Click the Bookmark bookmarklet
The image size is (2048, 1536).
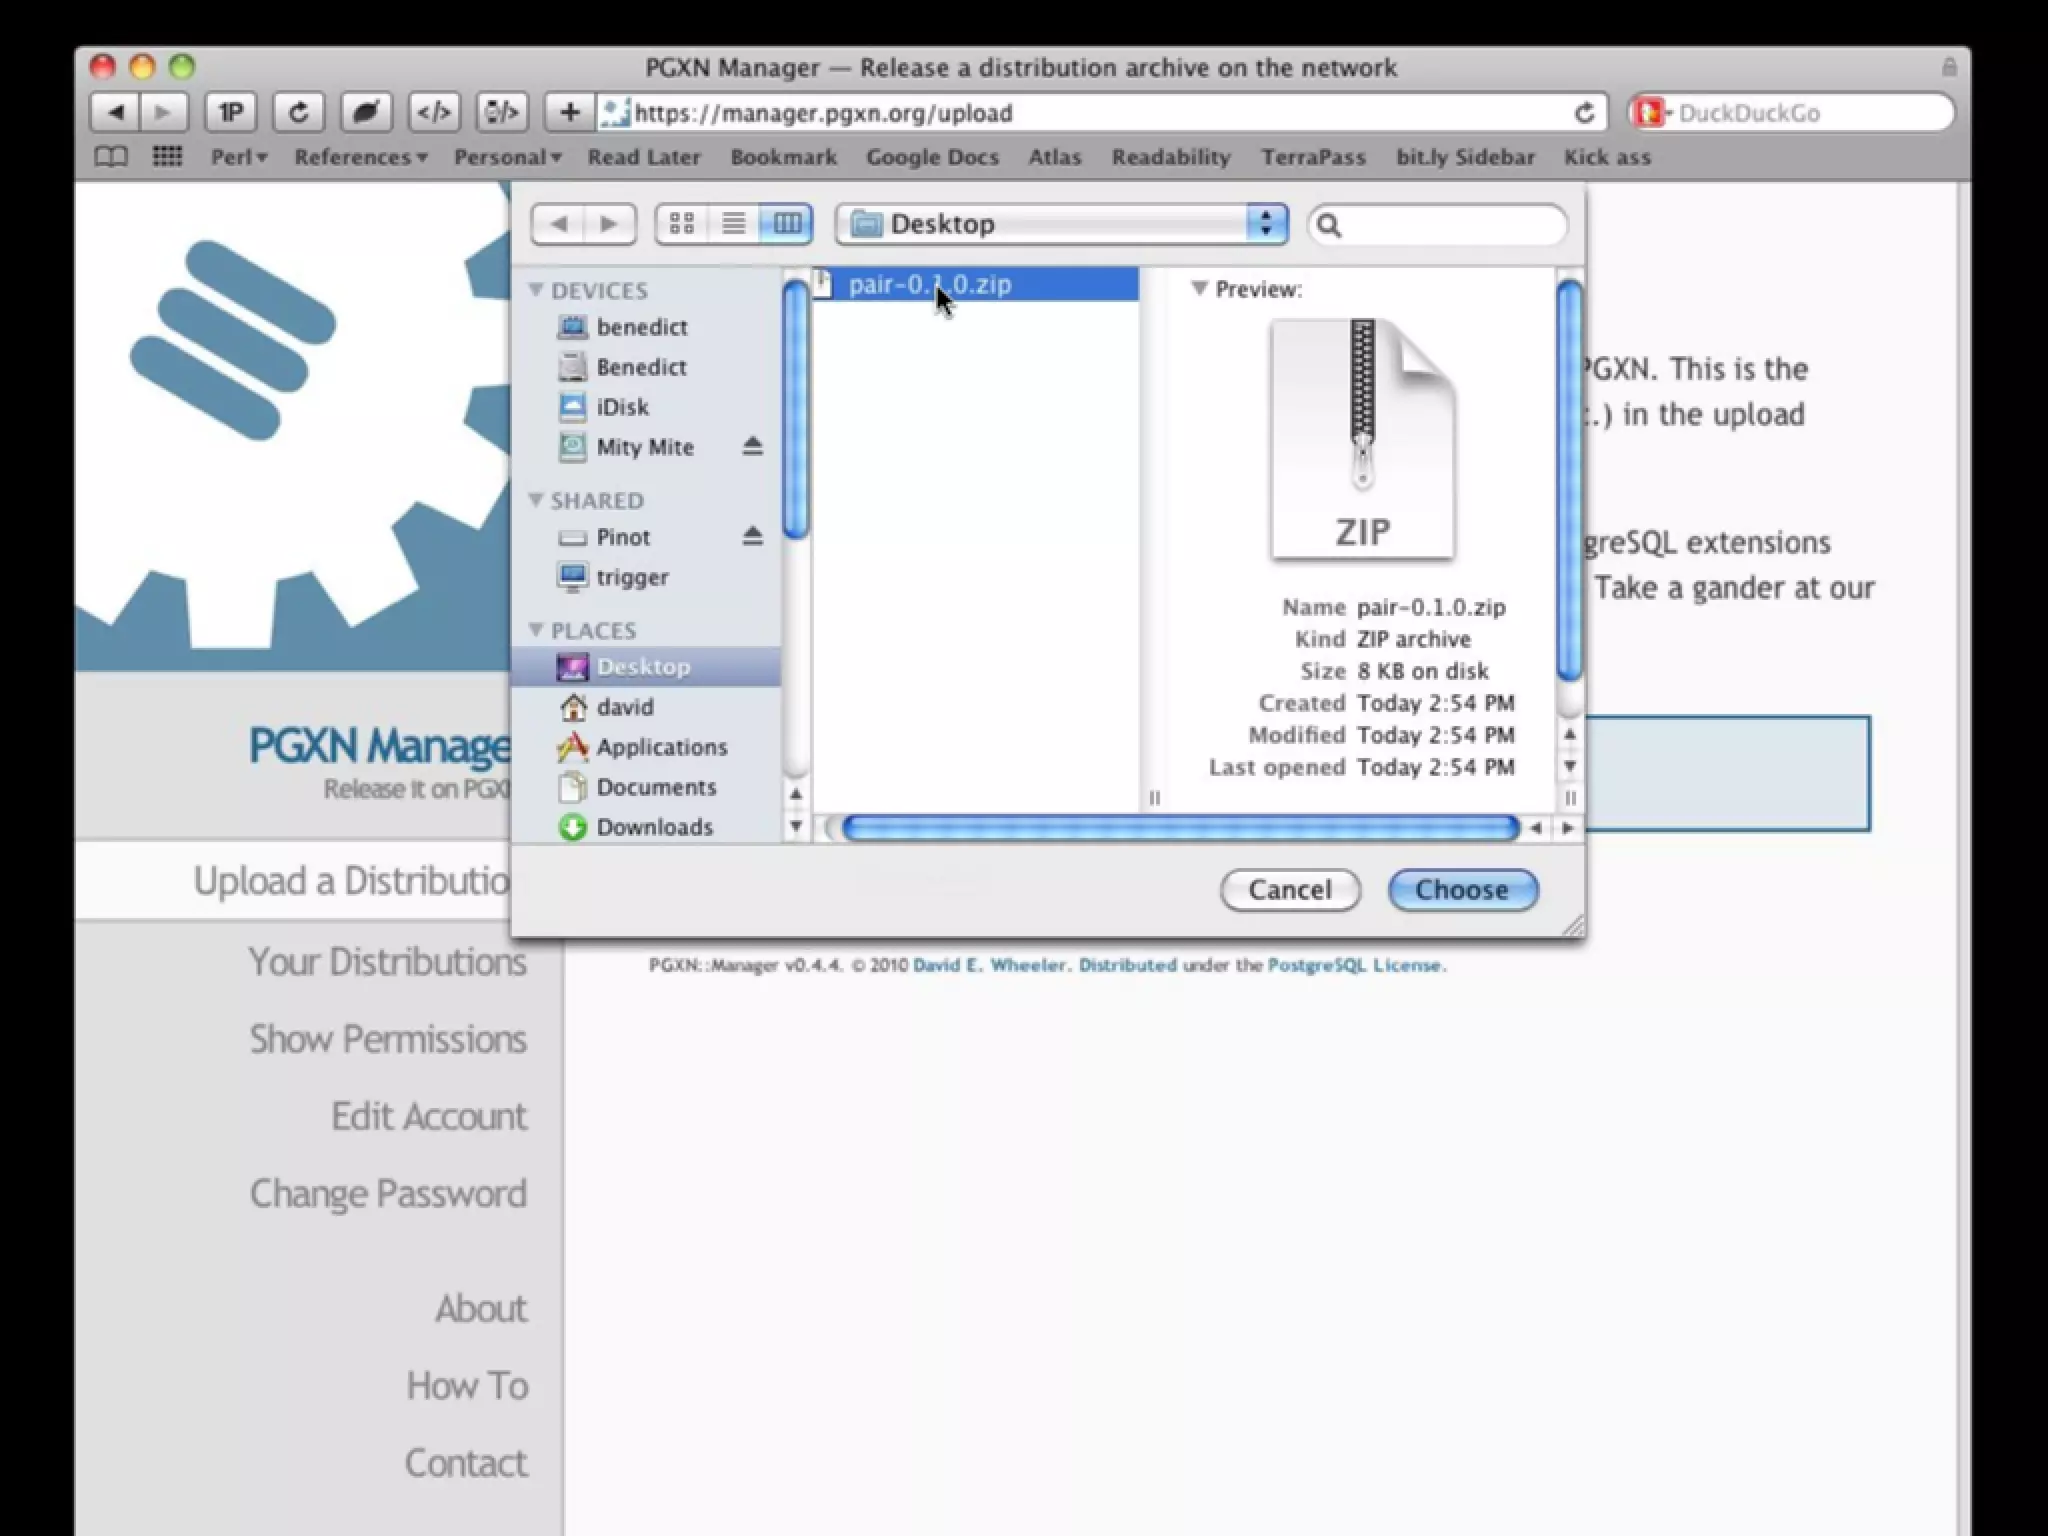pyautogui.click(x=783, y=157)
